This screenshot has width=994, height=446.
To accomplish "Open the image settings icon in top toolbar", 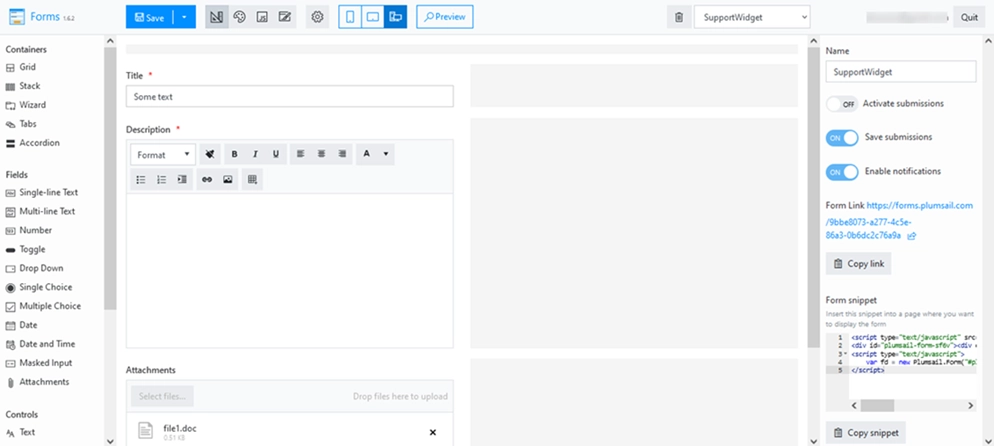I will pyautogui.click(x=262, y=17).
